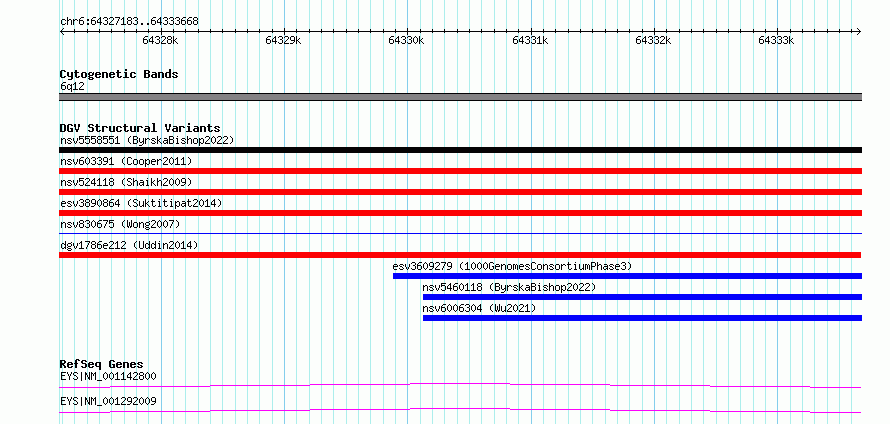Click the 64329k ruler position
Image resolution: width=890 pixels, height=424 pixels.
tap(284, 40)
